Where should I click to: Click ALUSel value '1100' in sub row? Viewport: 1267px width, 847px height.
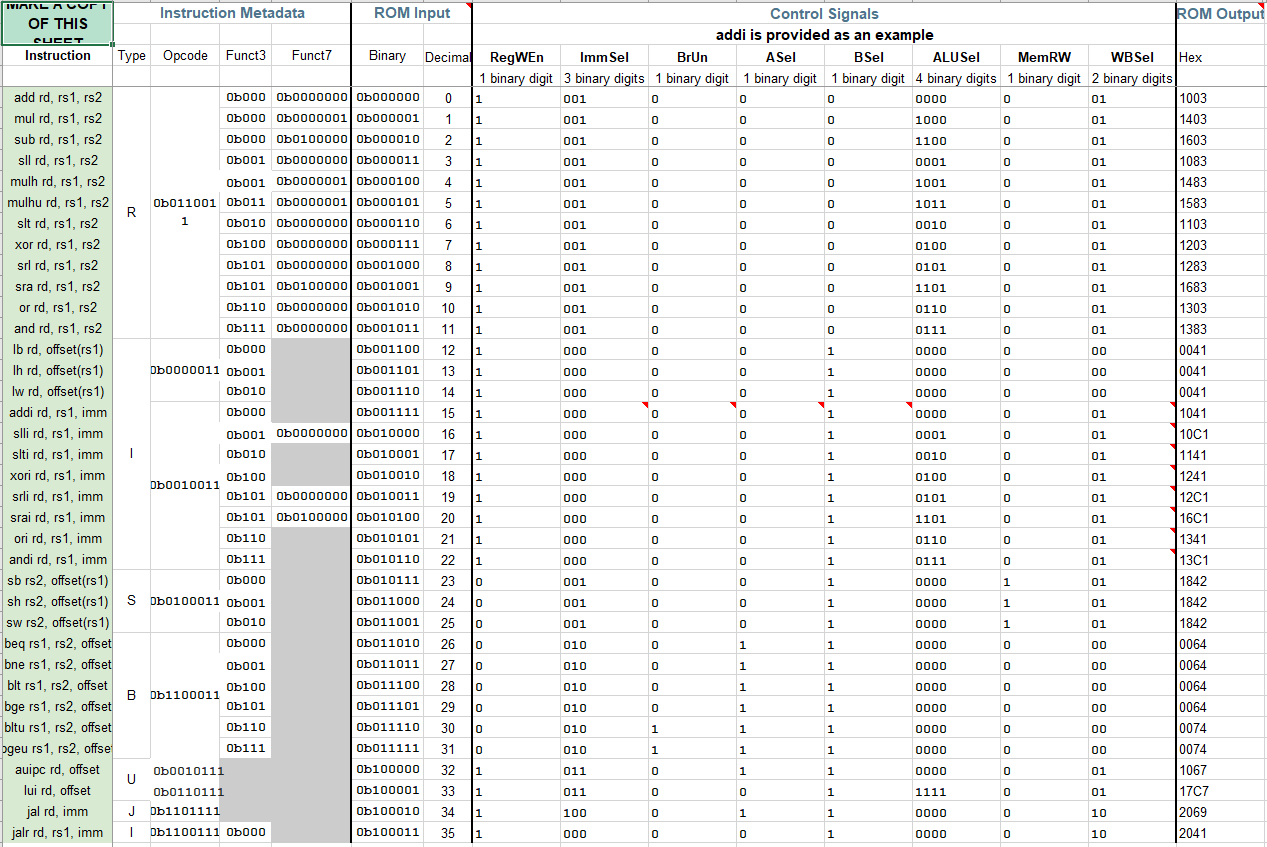pyautogui.click(x=956, y=140)
